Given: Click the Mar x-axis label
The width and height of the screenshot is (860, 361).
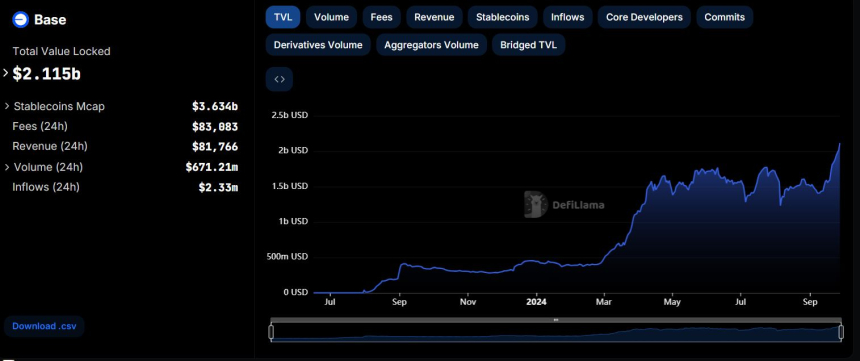Looking at the screenshot, I should tap(604, 302).
